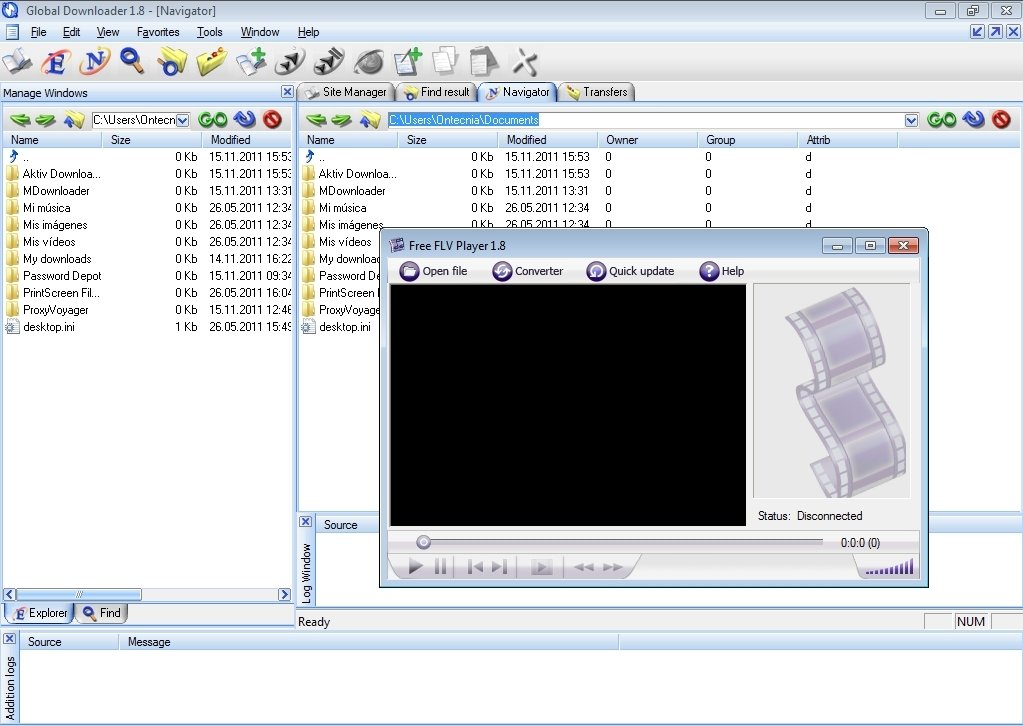Click the up-folder icon in Manage Windows panel
The image size is (1023, 726).
(74, 119)
